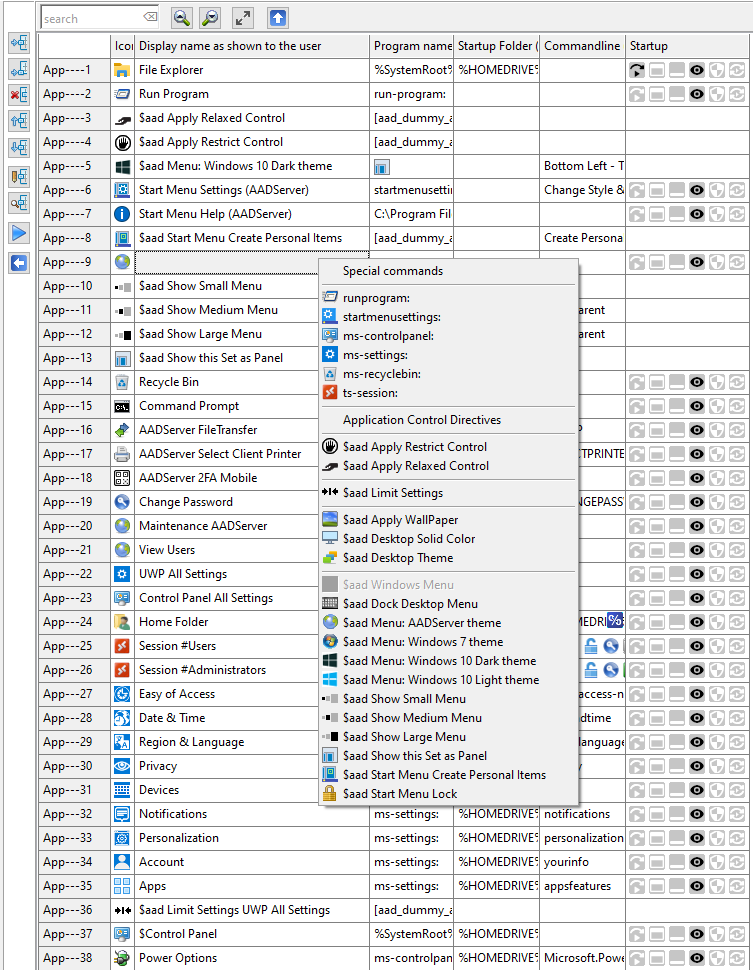Click the blue play triangle sidebar icon
The width and height of the screenshot is (753, 970).
pyautogui.click(x=19, y=233)
